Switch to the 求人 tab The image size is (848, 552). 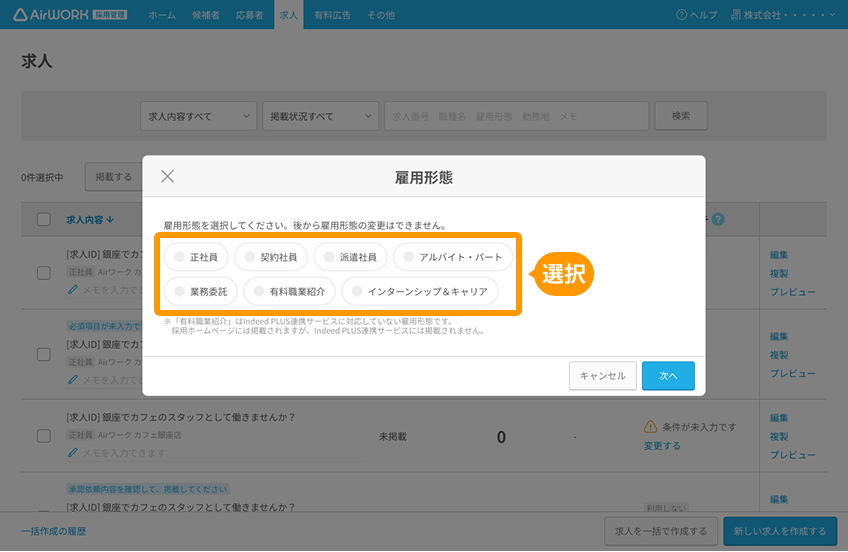coord(288,15)
